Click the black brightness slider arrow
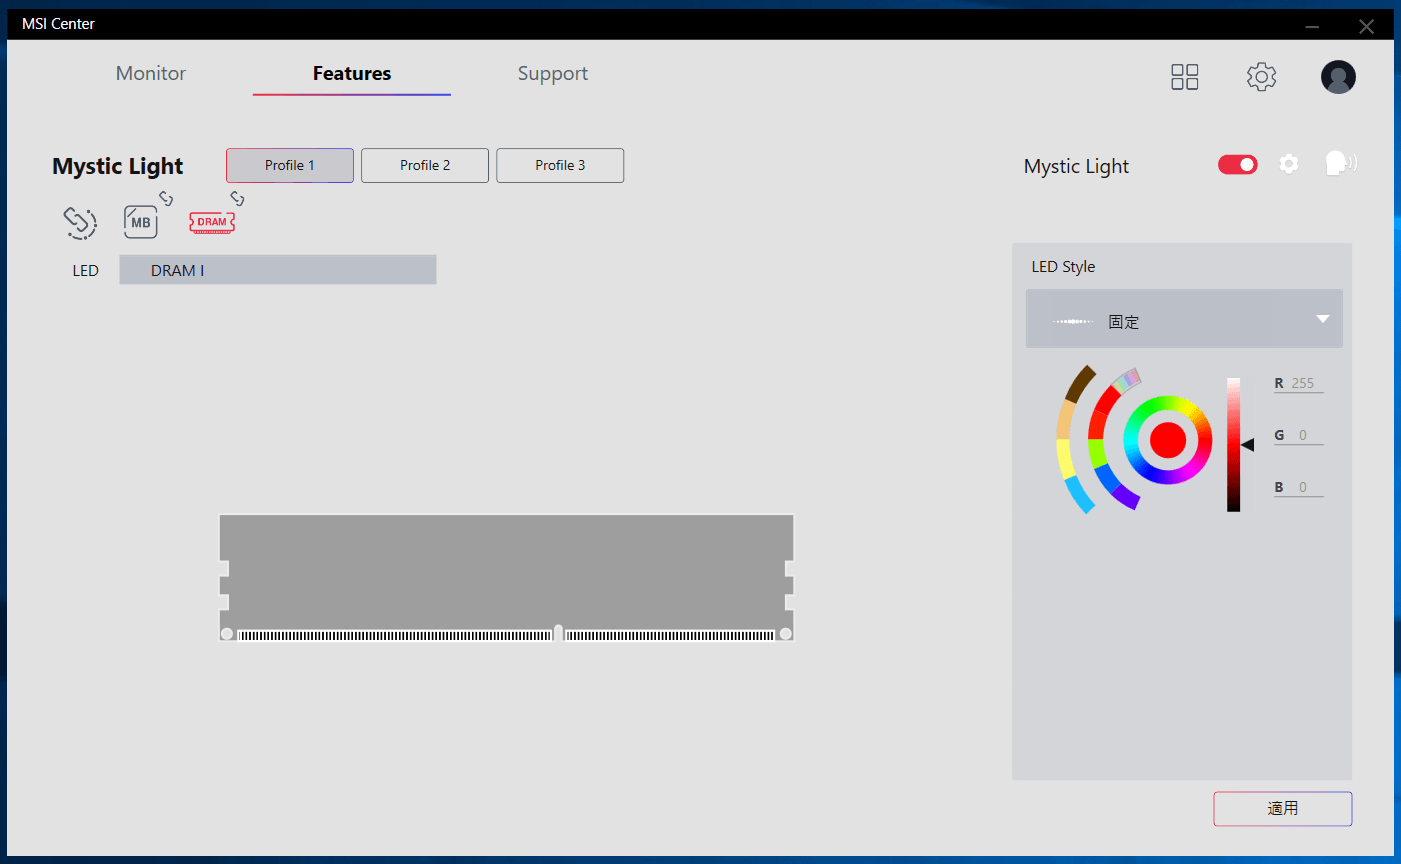1401x864 pixels. [x=1247, y=445]
